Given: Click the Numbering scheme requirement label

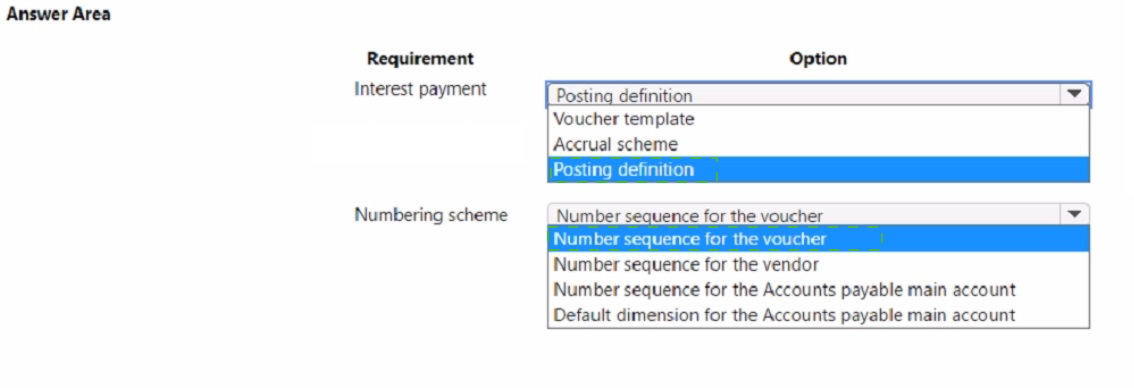Looking at the screenshot, I should pyautogui.click(x=430, y=215).
